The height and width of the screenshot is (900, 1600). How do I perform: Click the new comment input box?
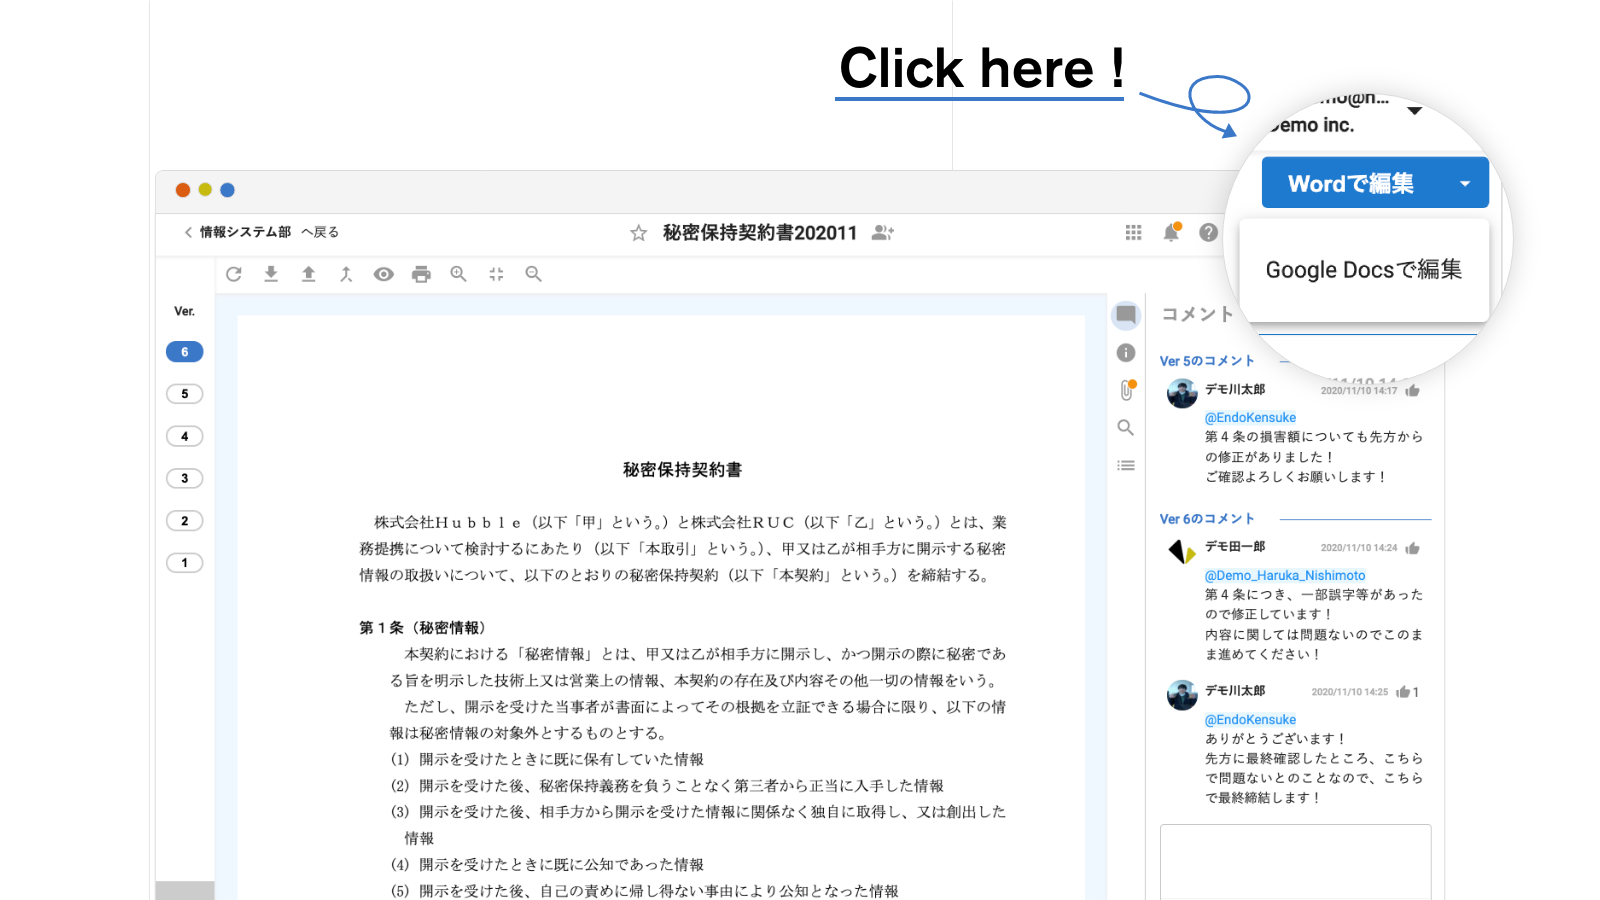[x=1296, y=862]
